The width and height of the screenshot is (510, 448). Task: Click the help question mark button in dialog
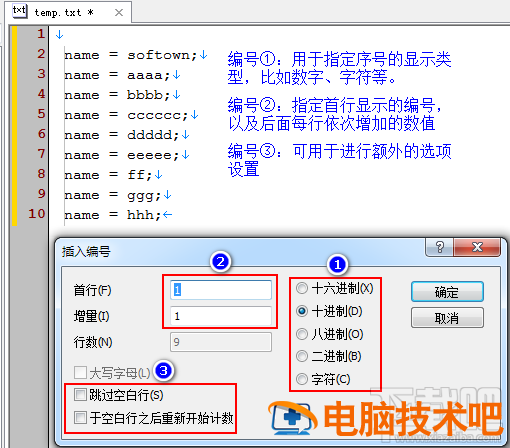(439, 247)
